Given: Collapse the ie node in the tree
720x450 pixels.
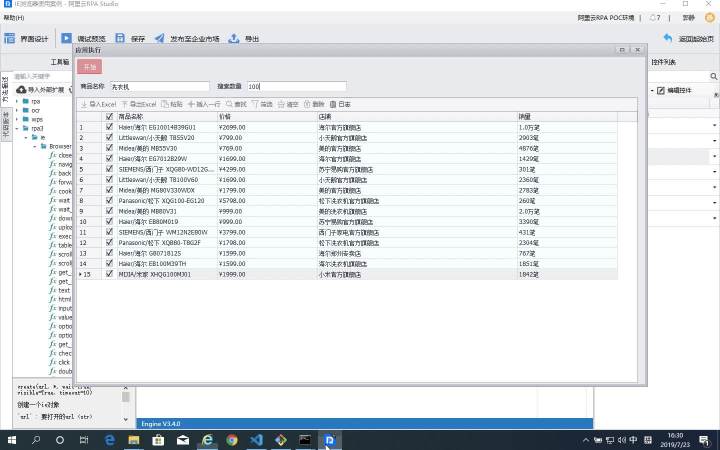Looking at the screenshot, I should click(26, 137).
